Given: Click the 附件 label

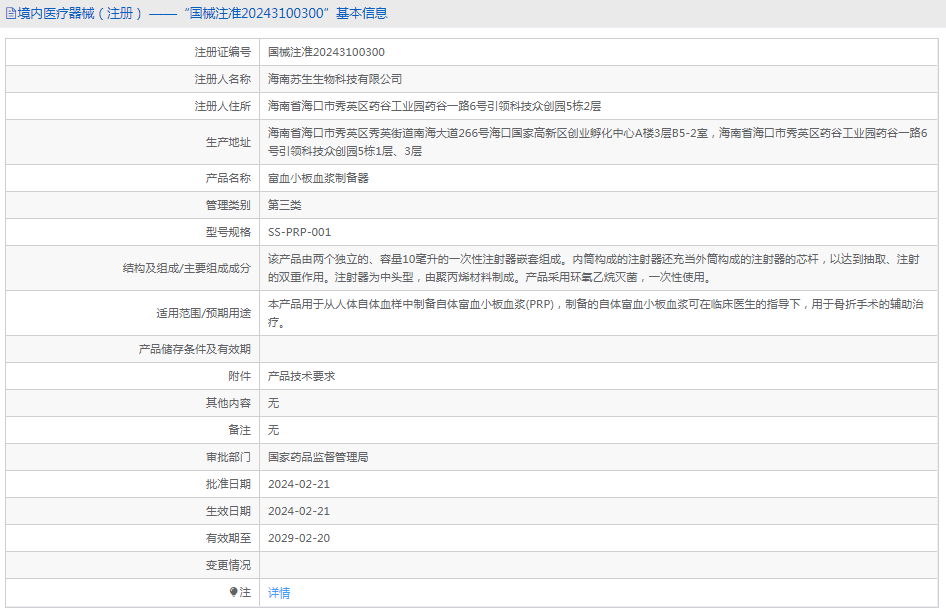Looking at the screenshot, I should click(239, 376).
